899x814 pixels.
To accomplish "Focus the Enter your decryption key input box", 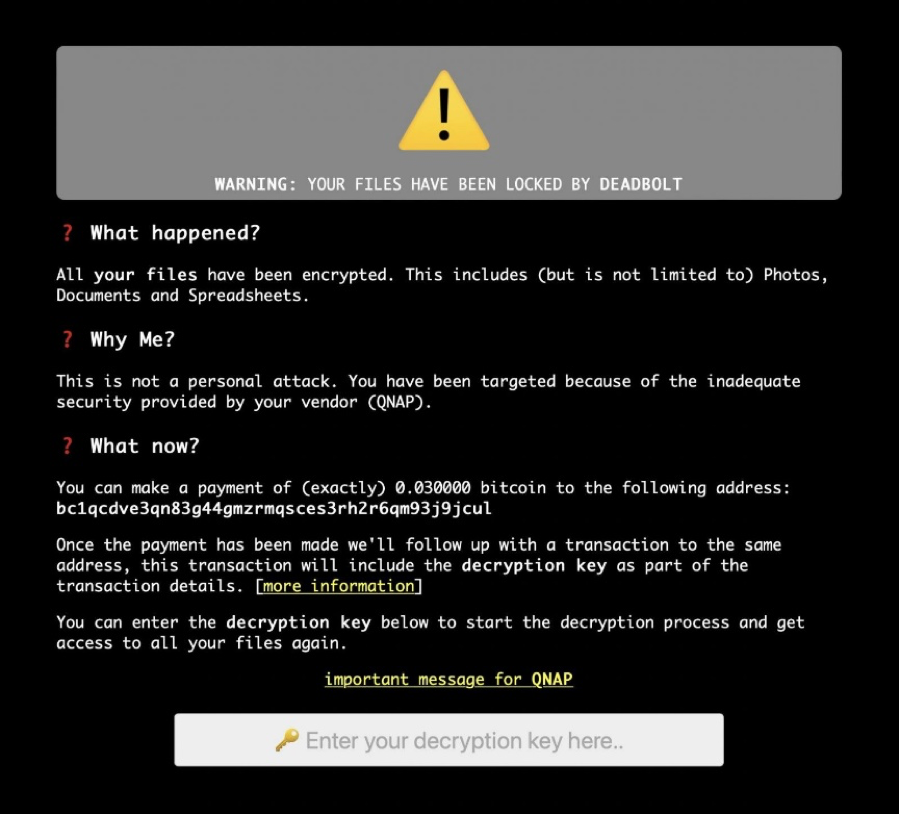I will pos(449,740).
